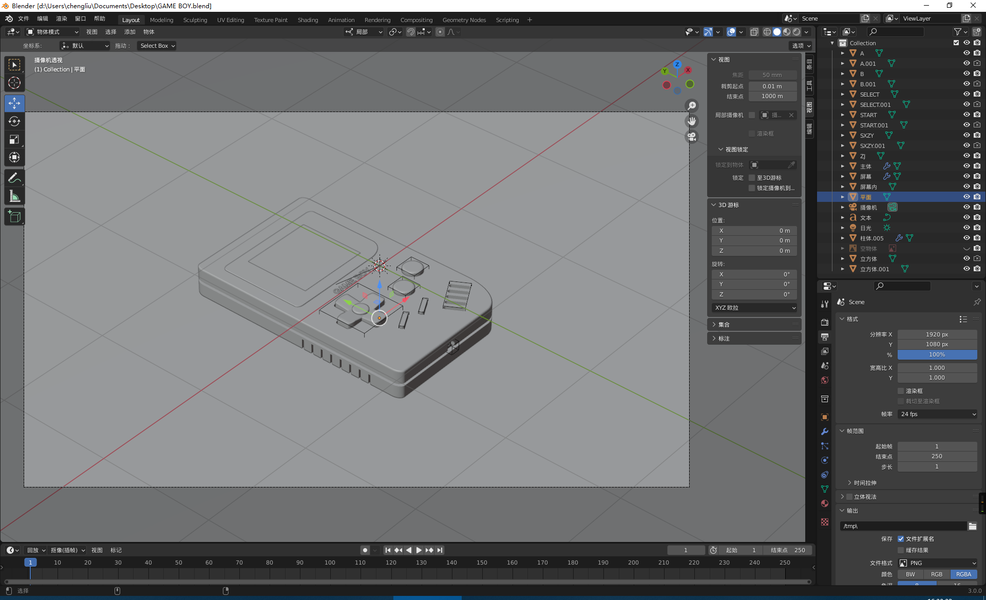
Task: Open the Physics properties tab
Action: pos(824,460)
